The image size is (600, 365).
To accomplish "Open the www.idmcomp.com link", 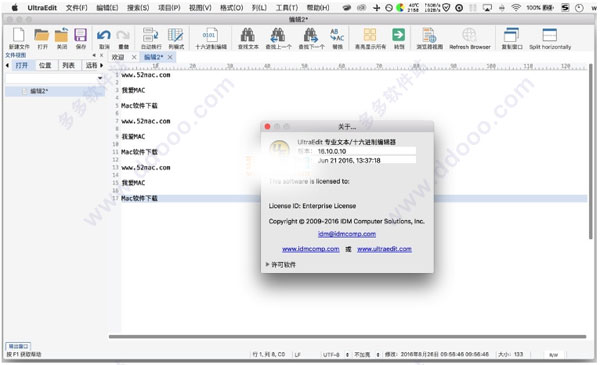I will [310, 249].
